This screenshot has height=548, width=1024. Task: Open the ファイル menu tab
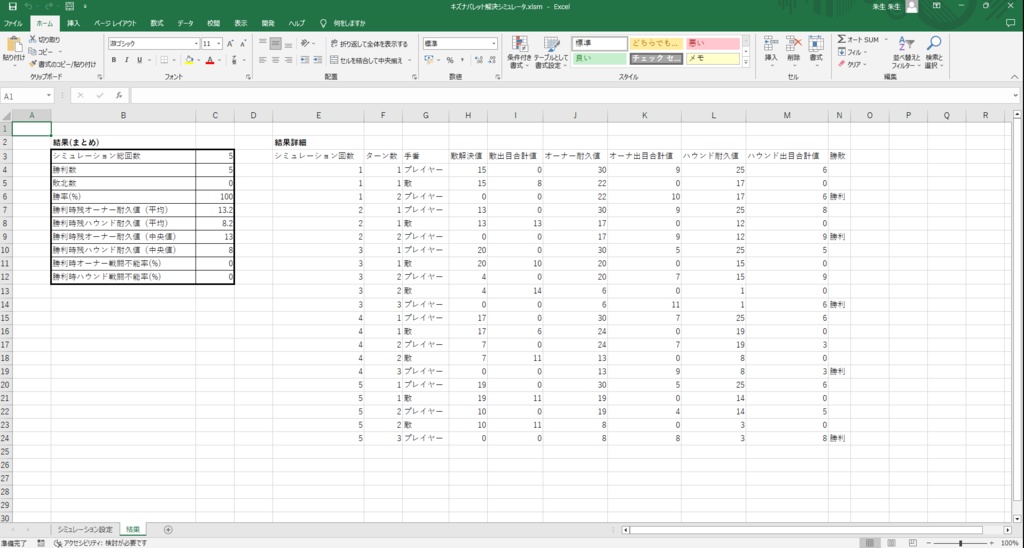[x=13, y=23]
